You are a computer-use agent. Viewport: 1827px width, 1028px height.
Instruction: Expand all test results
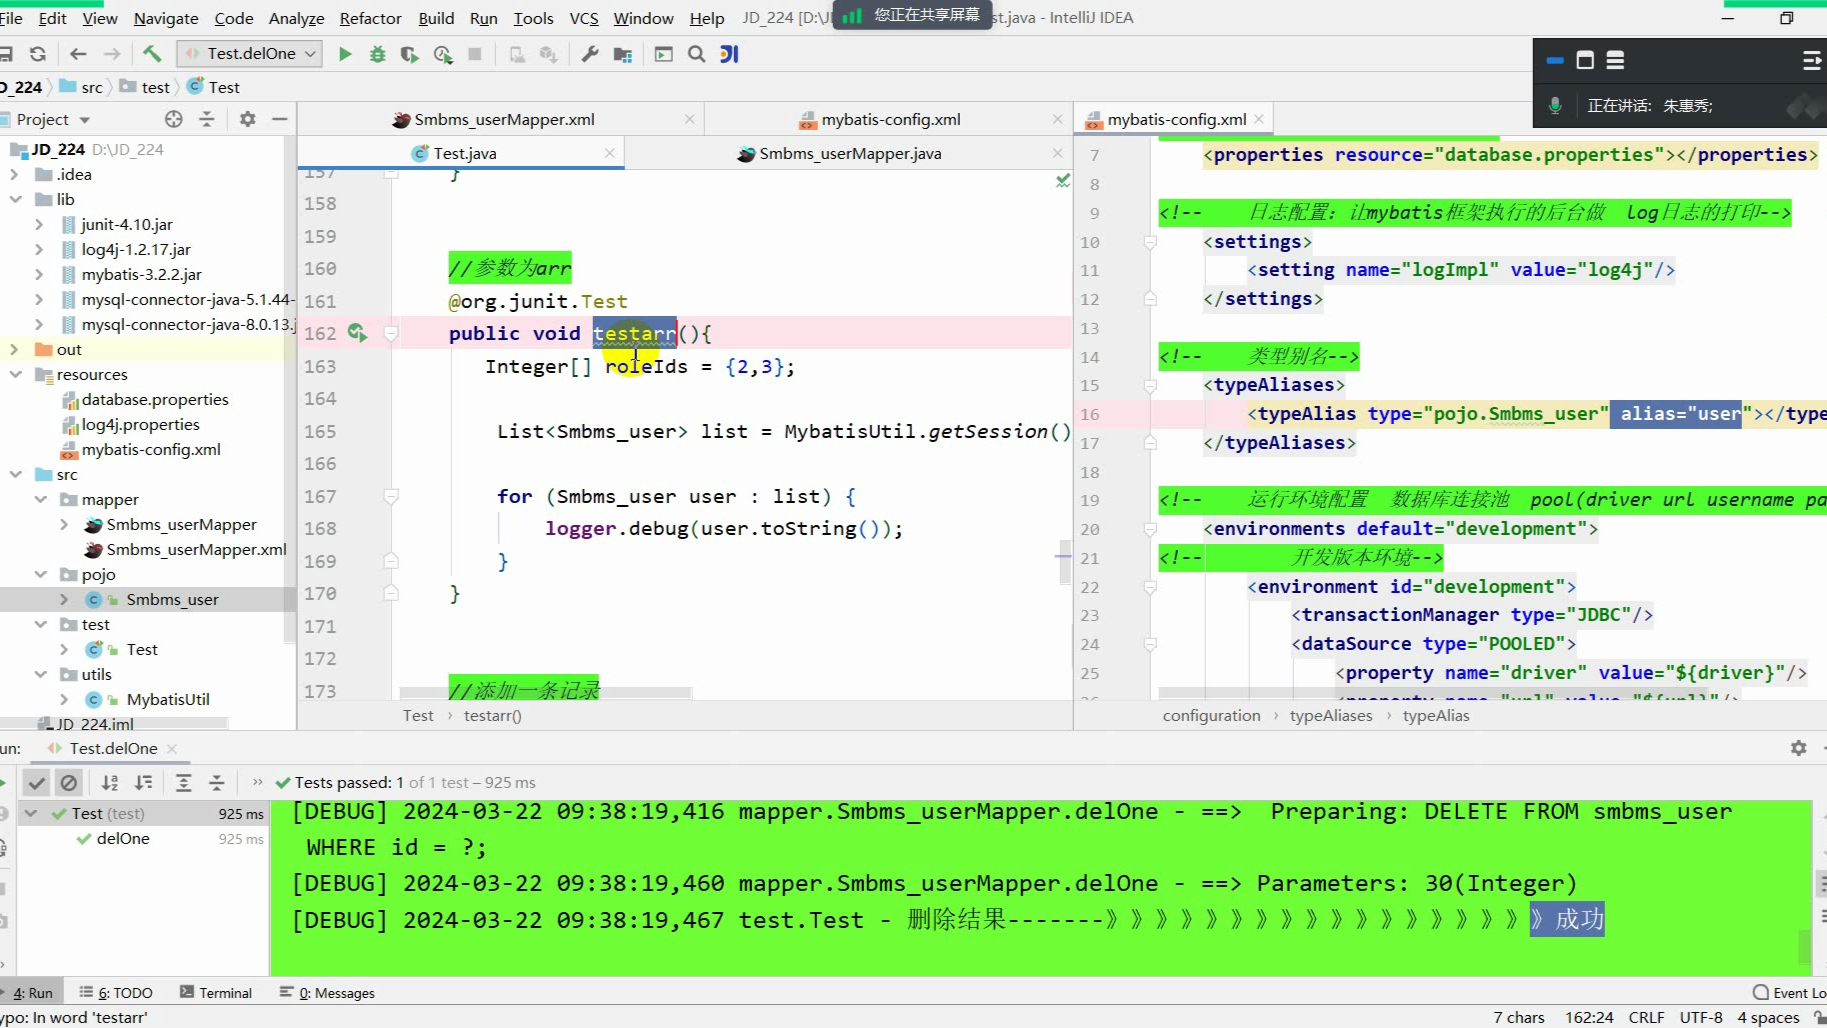point(183,783)
